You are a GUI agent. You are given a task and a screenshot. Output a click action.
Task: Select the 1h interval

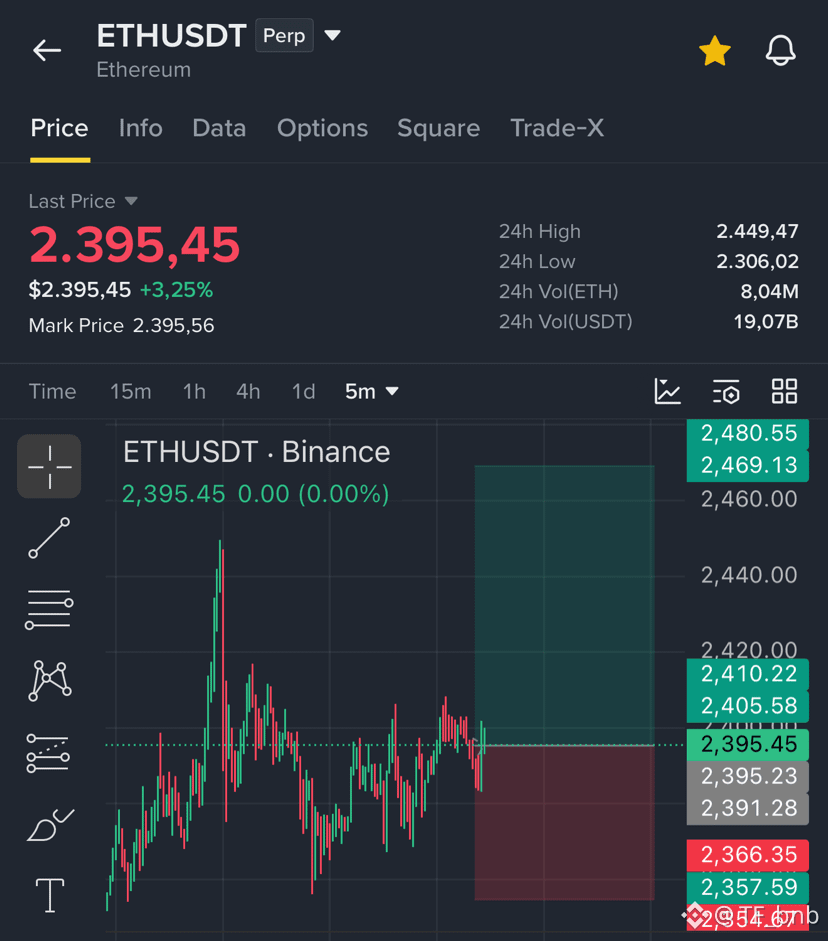194,391
